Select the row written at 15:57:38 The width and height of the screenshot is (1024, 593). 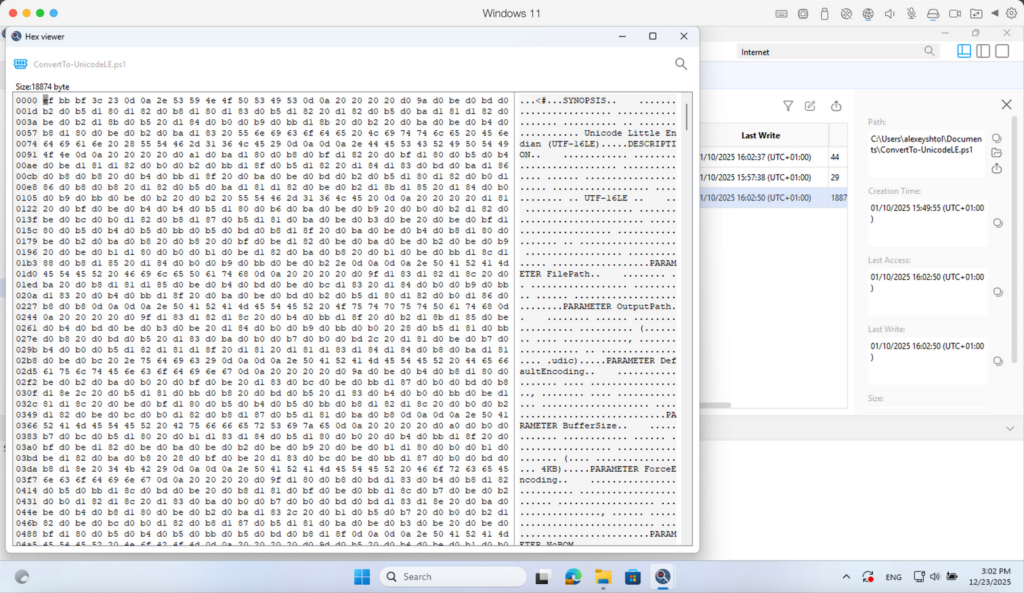760,177
